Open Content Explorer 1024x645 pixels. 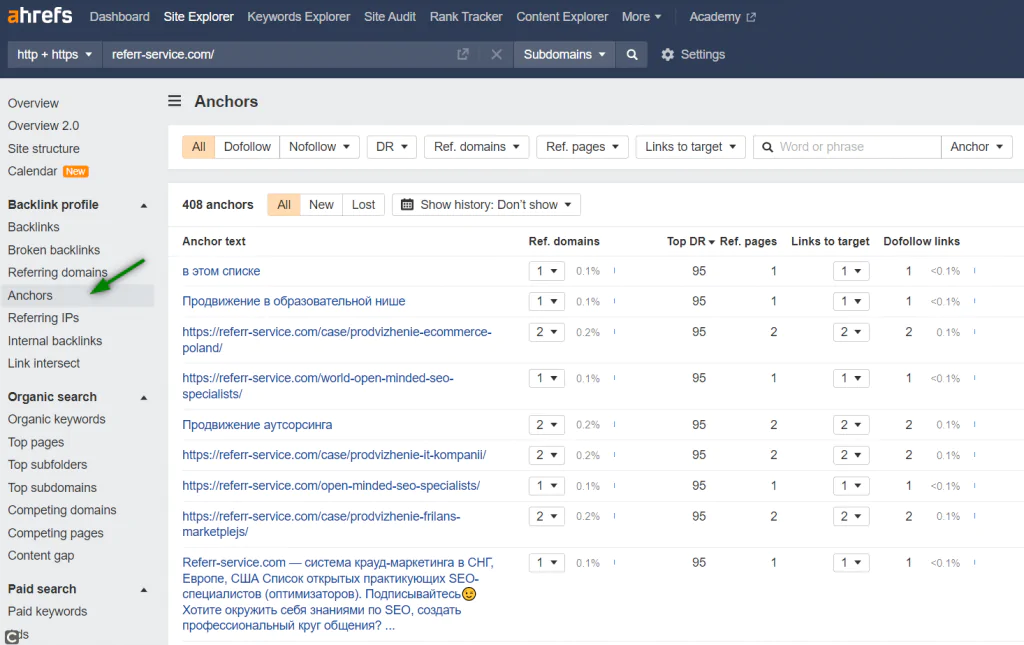tap(562, 17)
